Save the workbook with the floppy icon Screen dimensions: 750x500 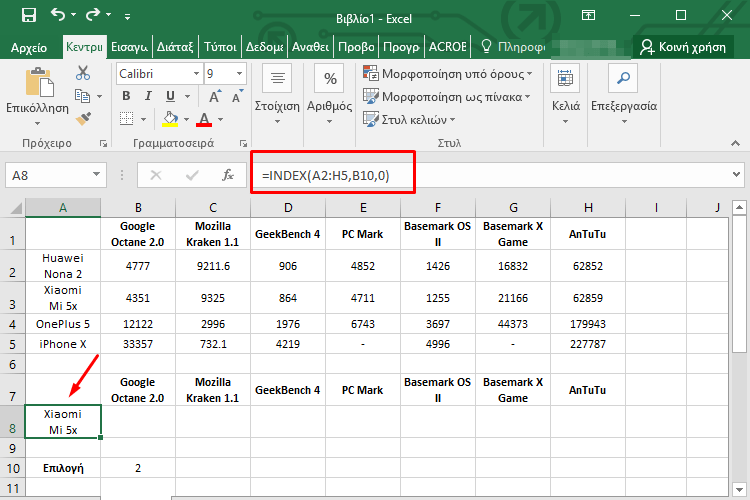(29, 15)
